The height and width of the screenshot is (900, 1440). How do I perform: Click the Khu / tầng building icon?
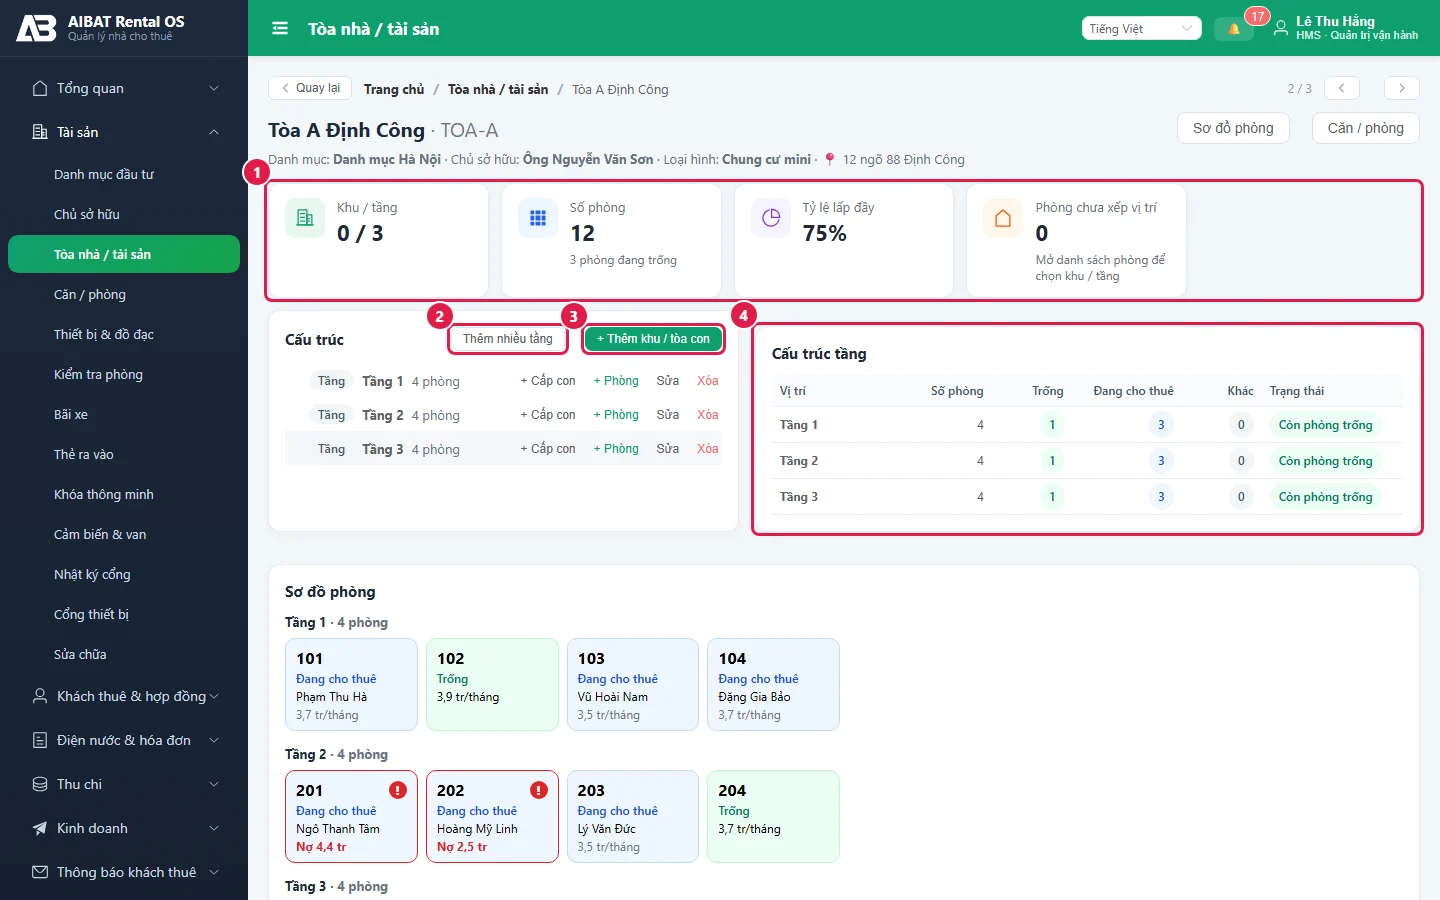coord(305,218)
